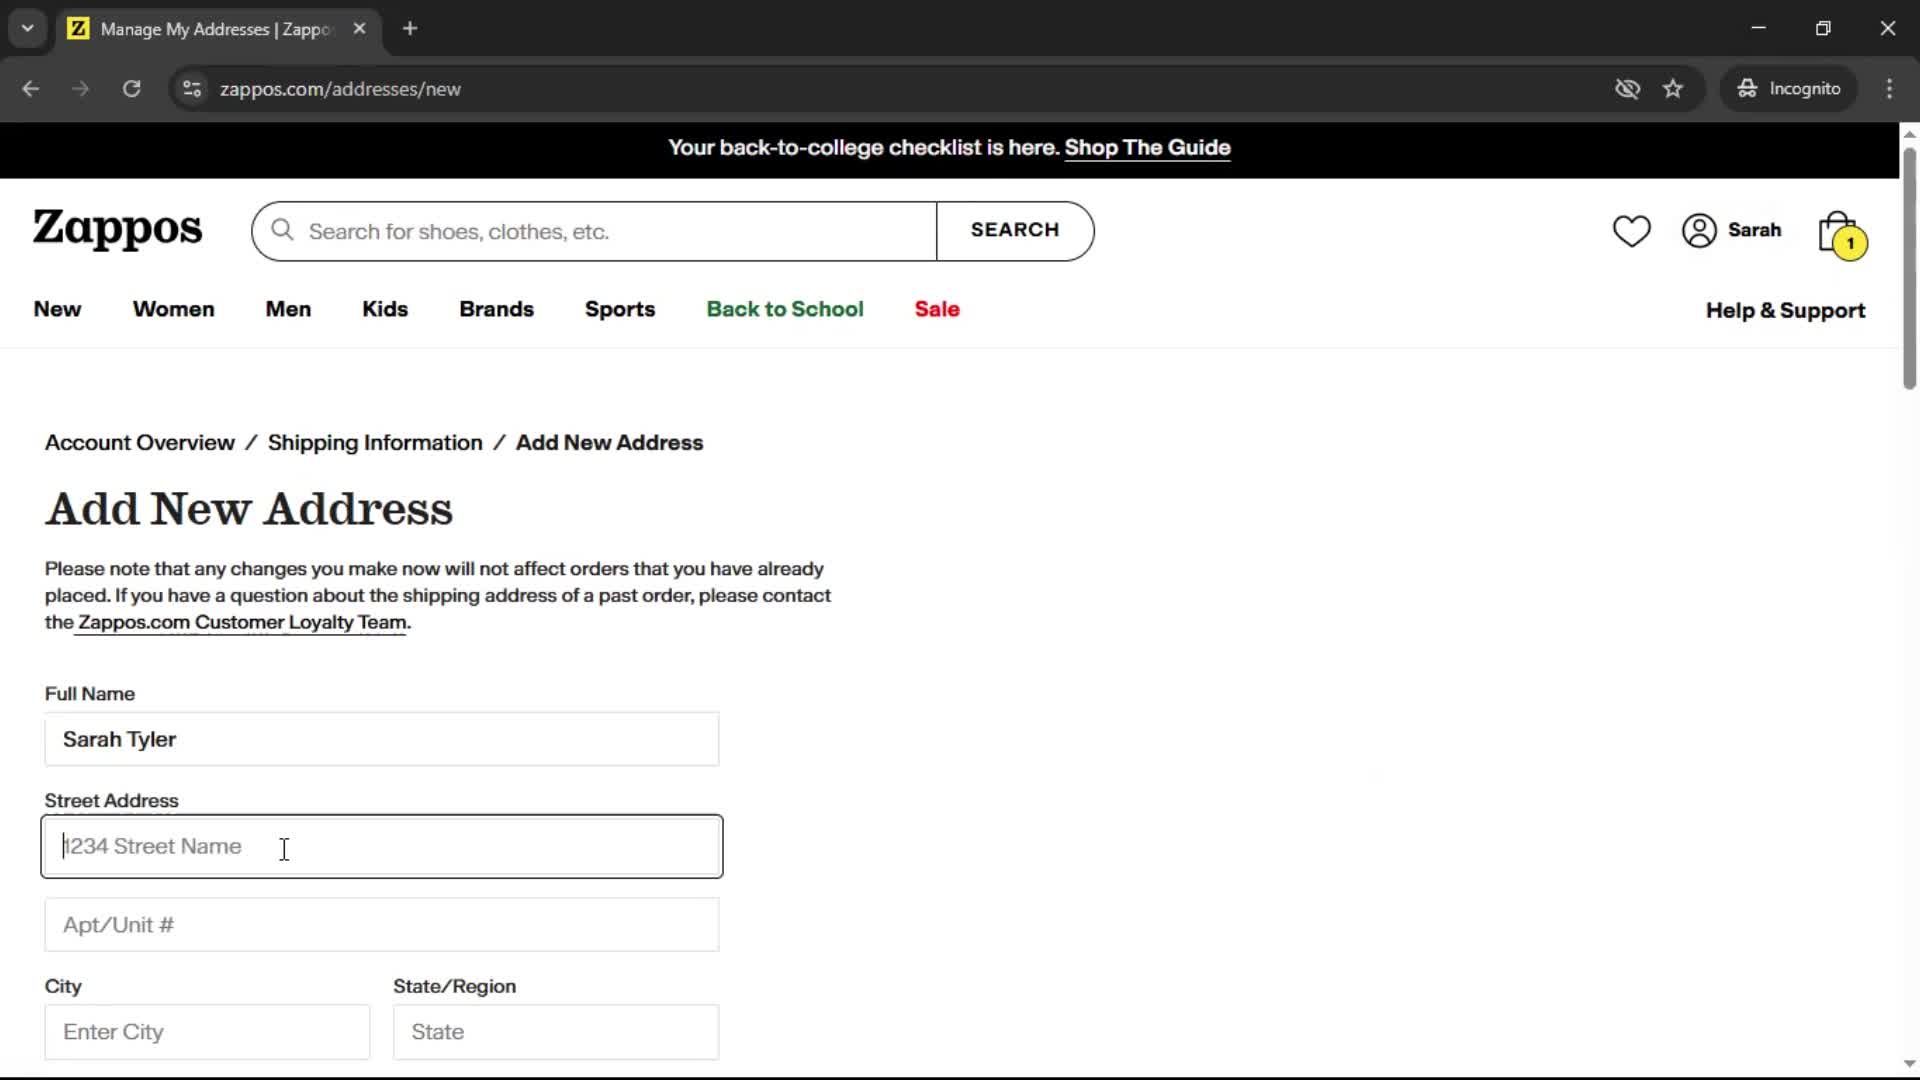The width and height of the screenshot is (1920, 1080).
Task: Click the third-party cookies blocked eye icon
Action: [1627, 89]
